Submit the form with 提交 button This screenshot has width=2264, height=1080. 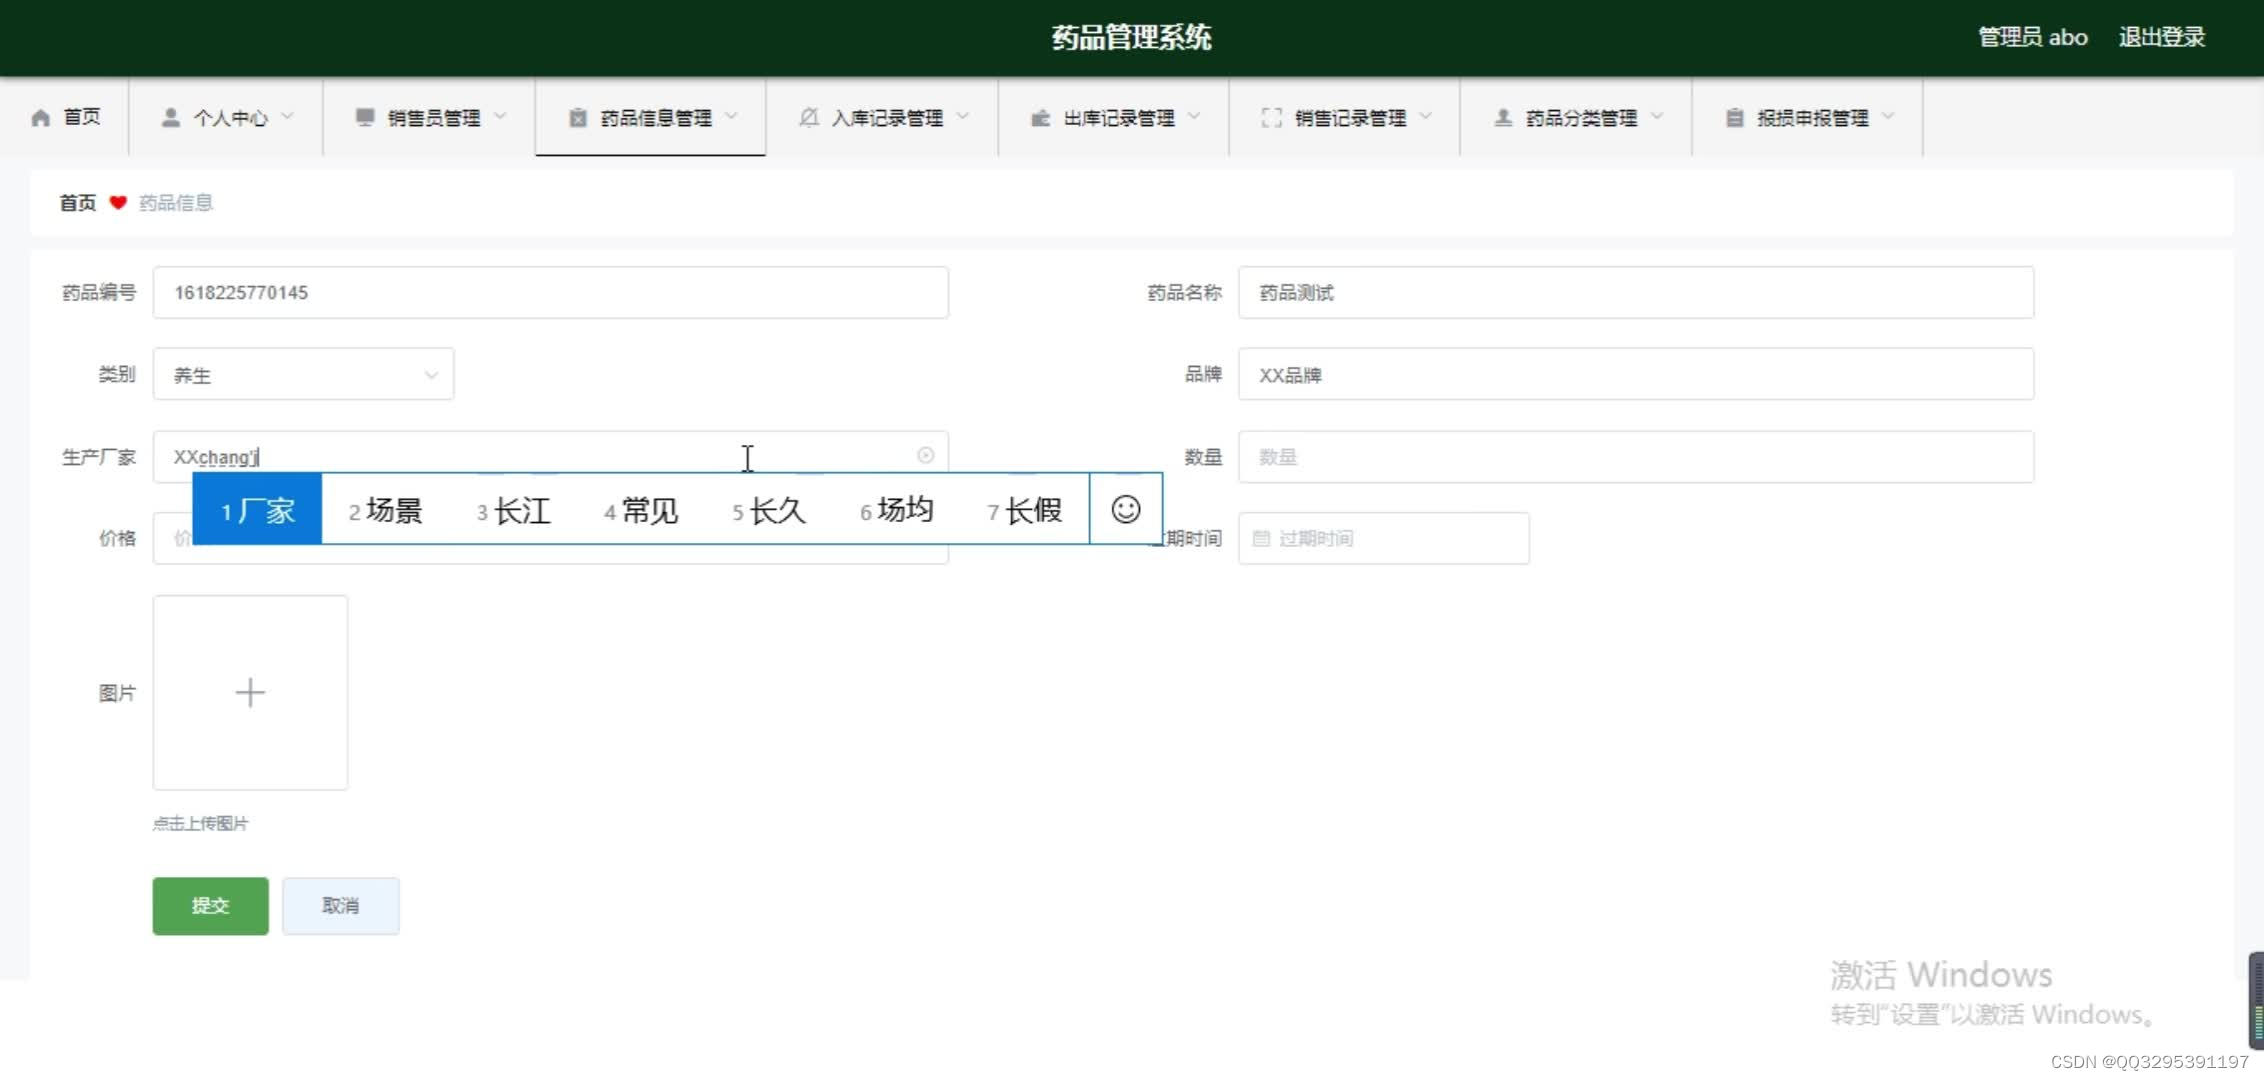coord(210,906)
